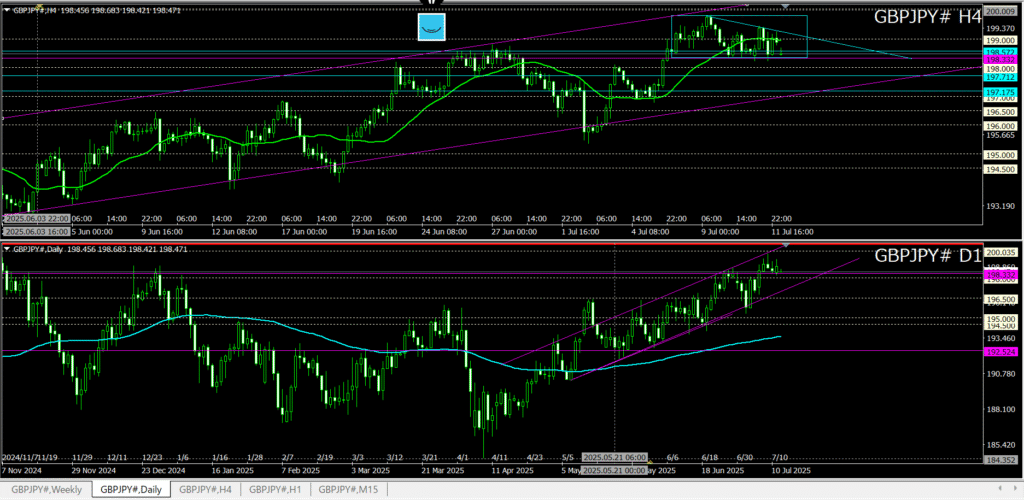Click the GBPJPY# D1 chart title label

pyautogui.click(x=927, y=255)
